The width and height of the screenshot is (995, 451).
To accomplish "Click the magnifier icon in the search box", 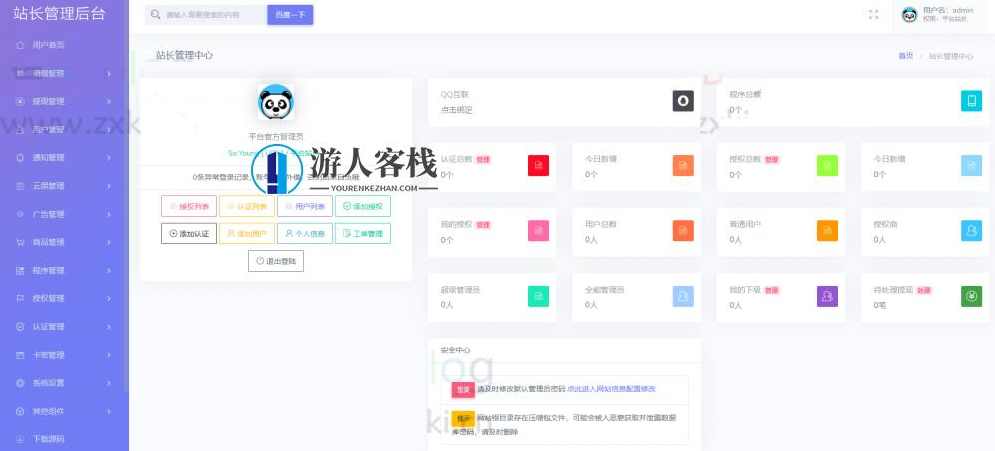I will (155, 15).
